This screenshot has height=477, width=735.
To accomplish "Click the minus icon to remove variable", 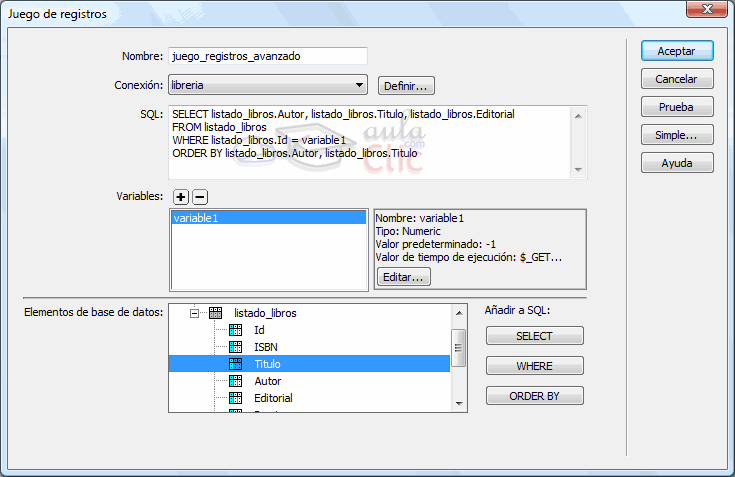I will click(x=199, y=197).
